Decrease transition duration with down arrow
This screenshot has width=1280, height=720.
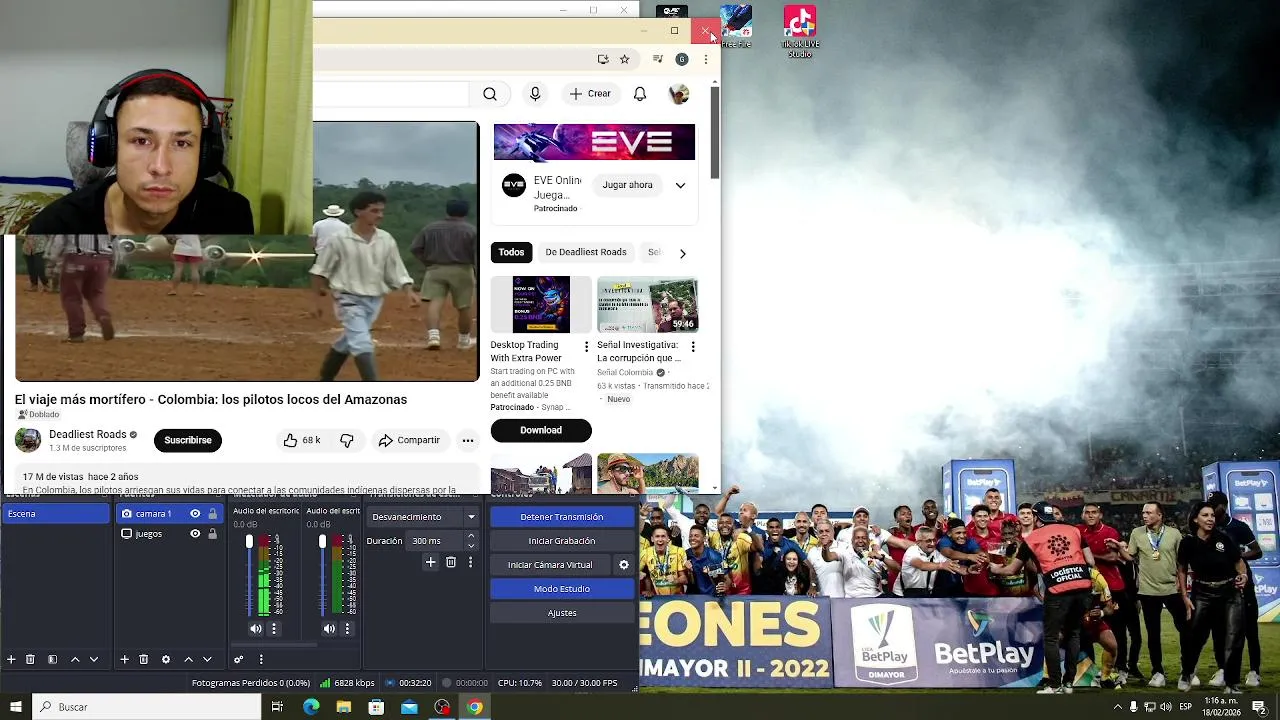click(471, 546)
